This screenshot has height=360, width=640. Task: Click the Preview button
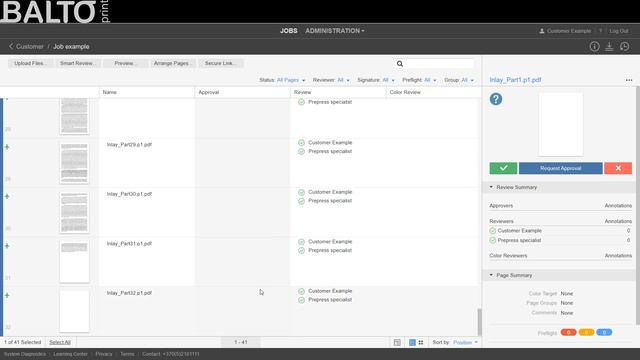(x=125, y=63)
